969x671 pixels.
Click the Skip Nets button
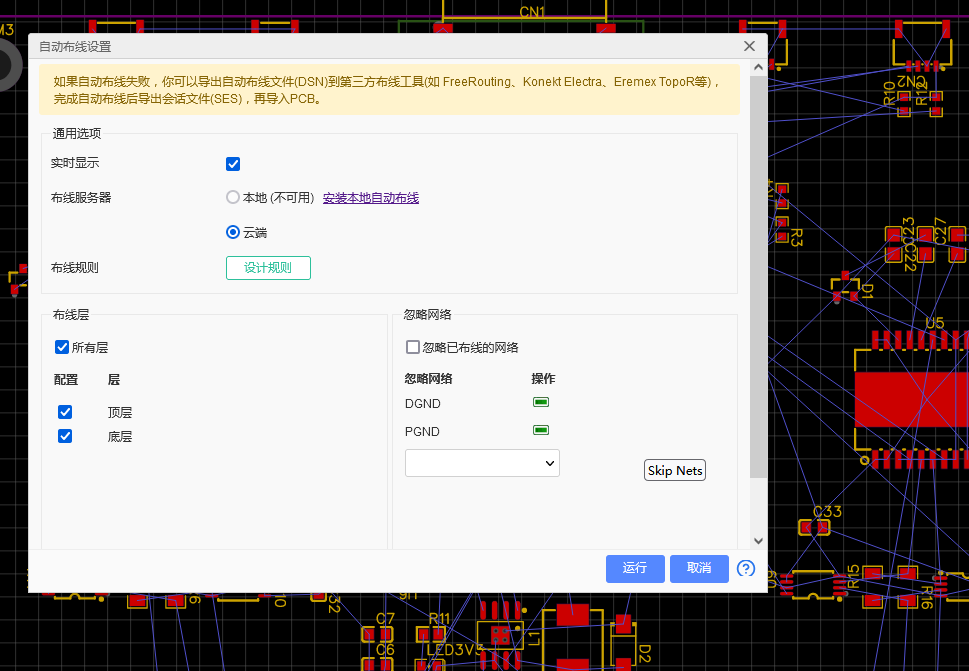[675, 470]
